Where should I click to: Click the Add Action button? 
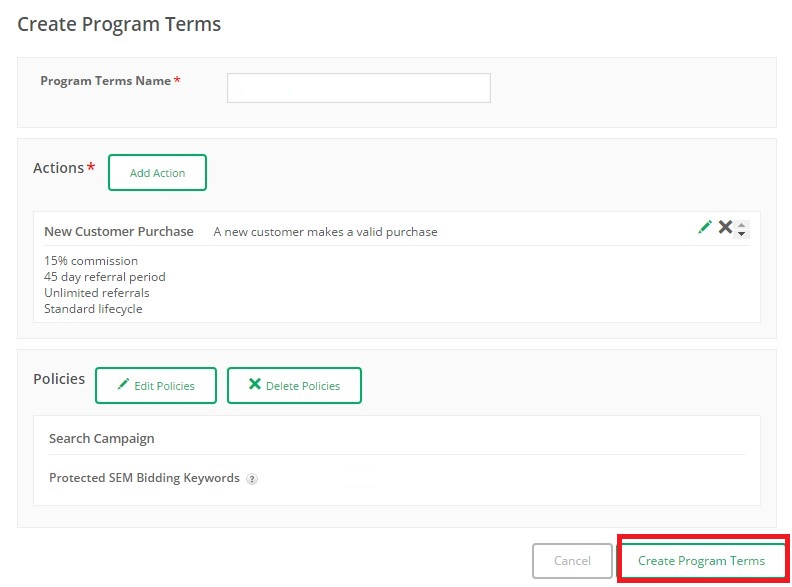click(x=158, y=173)
